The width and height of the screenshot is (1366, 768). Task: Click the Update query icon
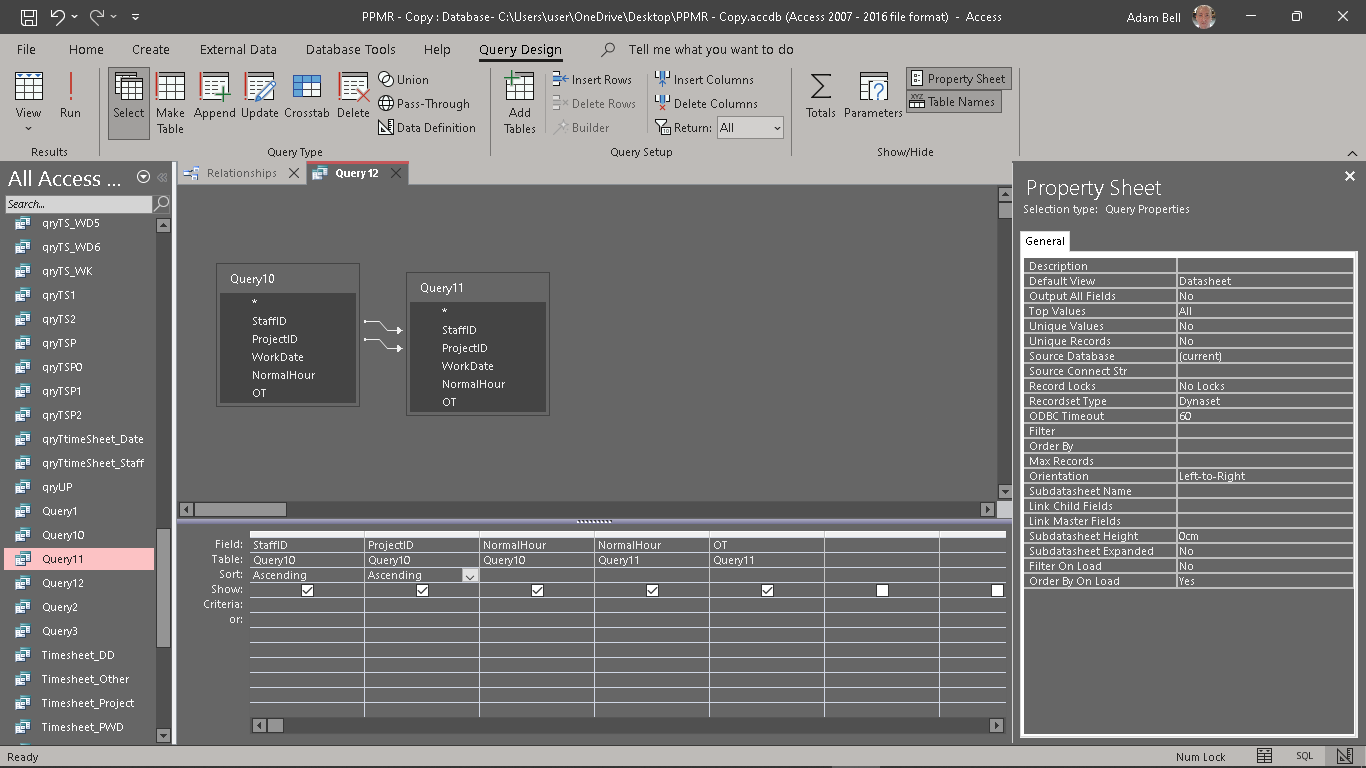(260, 97)
